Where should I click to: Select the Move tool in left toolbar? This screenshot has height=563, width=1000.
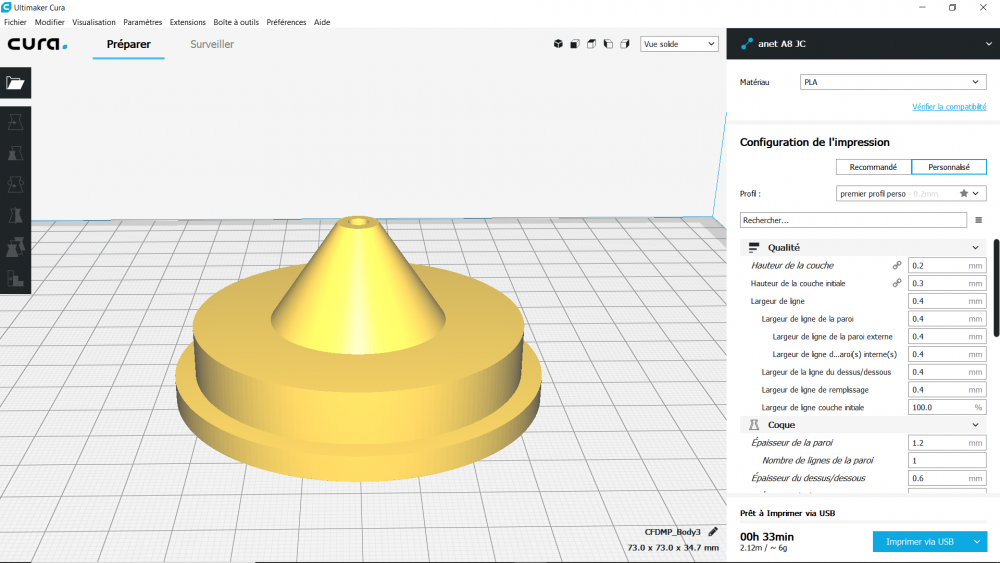click(15, 122)
